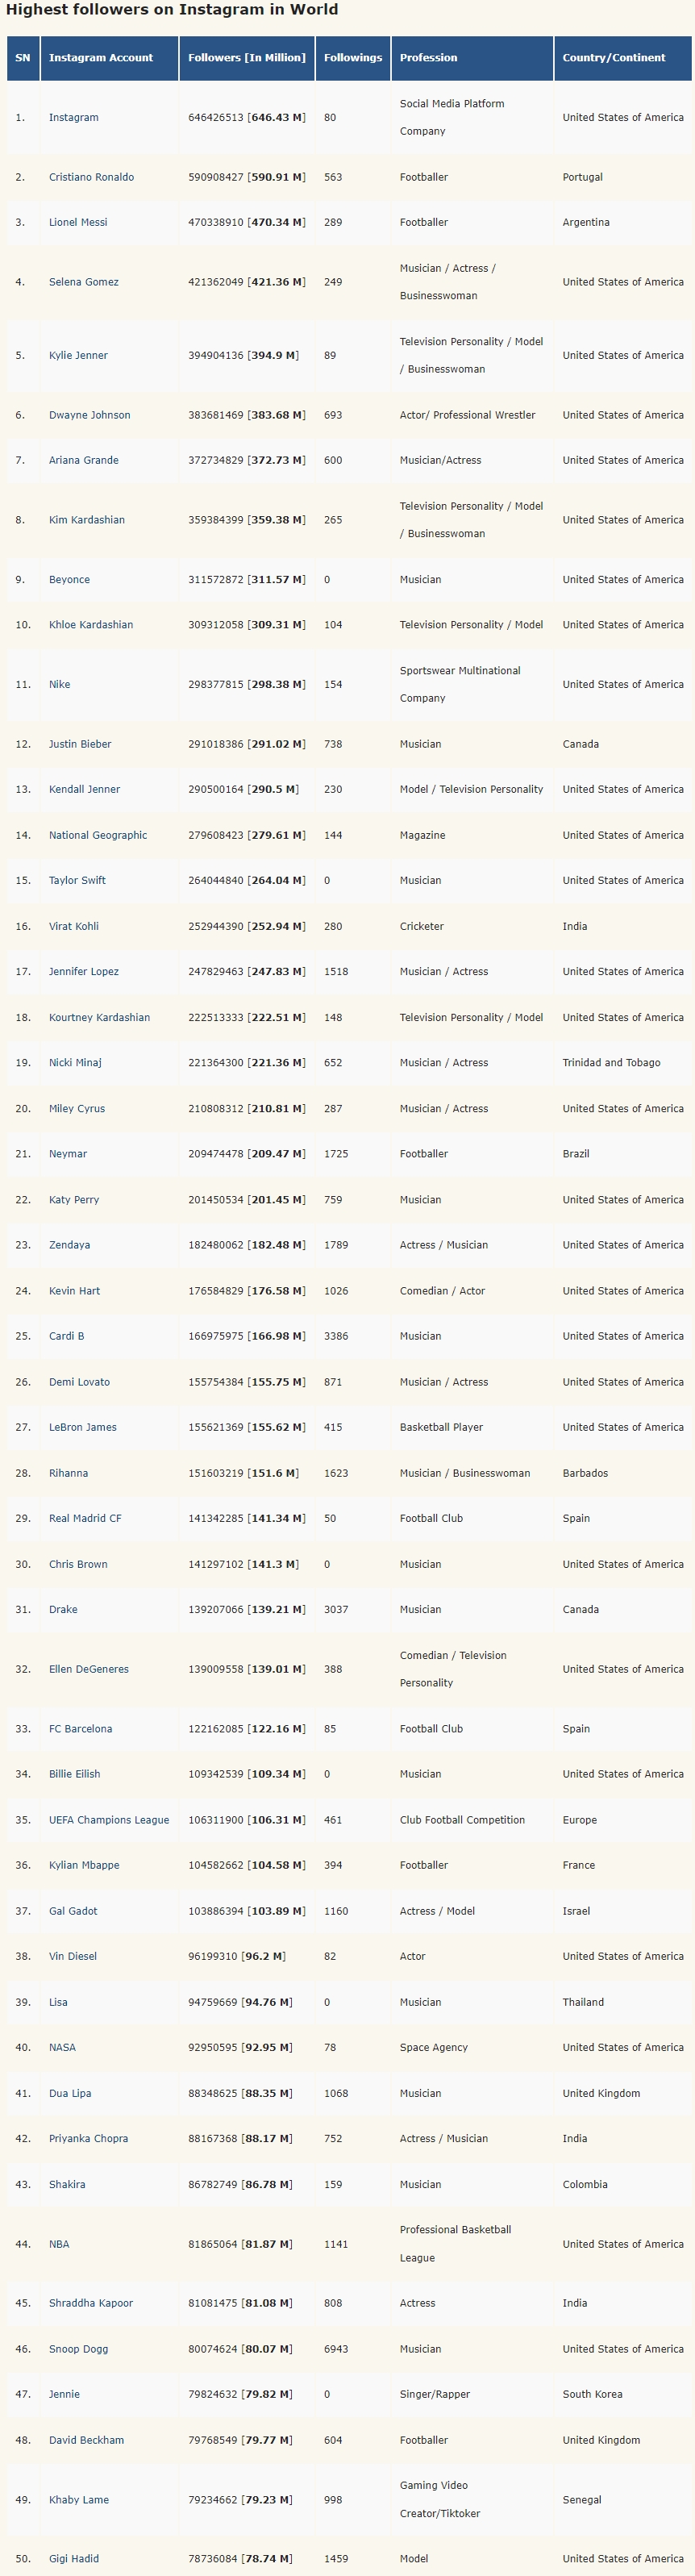Open the Rihanna account link
The image size is (695, 2576).
[x=69, y=1473]
